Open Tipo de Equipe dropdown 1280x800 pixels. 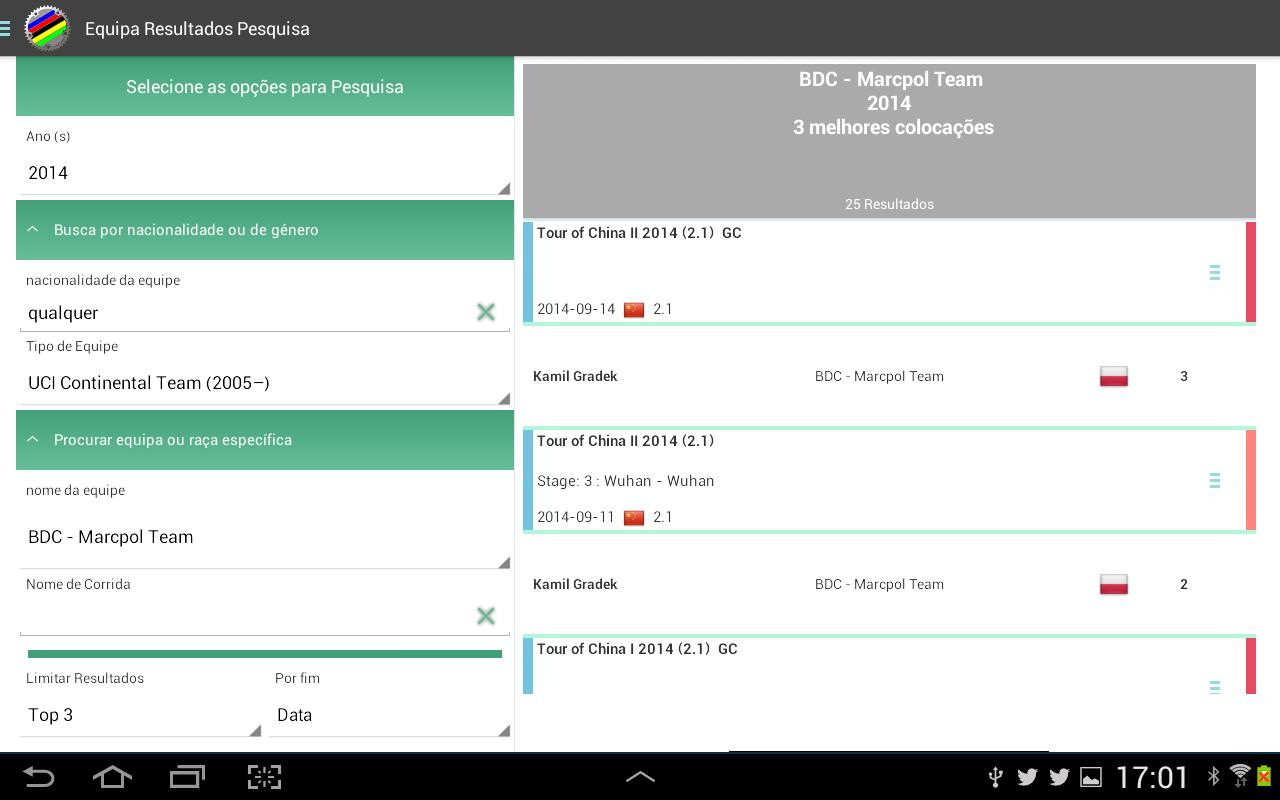tap(265, 383)
